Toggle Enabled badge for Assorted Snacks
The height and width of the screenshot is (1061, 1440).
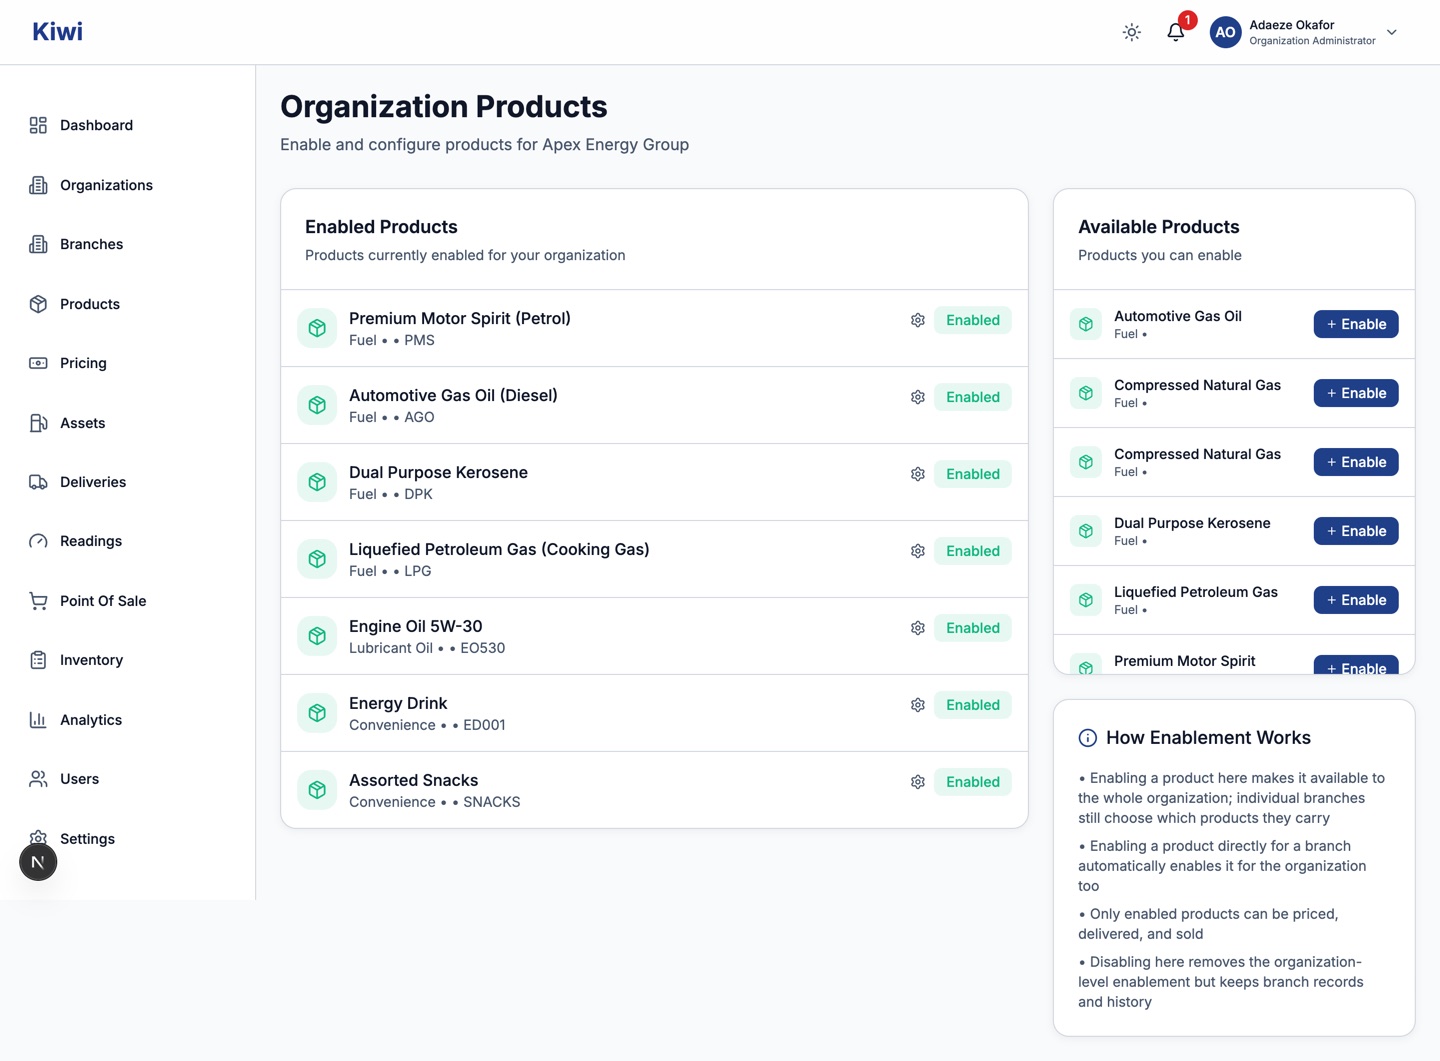(972, 782)
